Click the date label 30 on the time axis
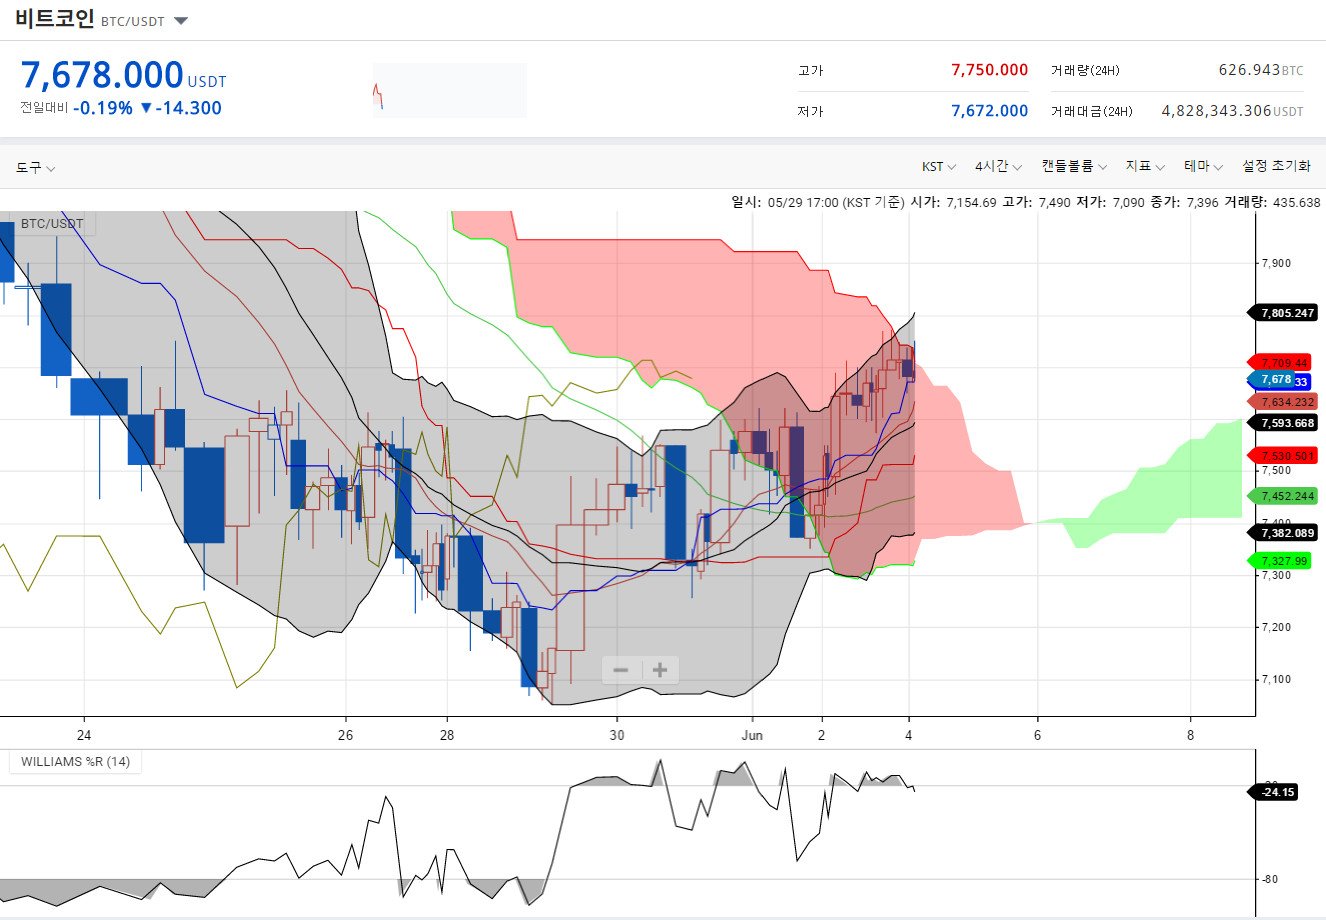The width and height of the screenshot is (1326, 920). click(617, 735)
